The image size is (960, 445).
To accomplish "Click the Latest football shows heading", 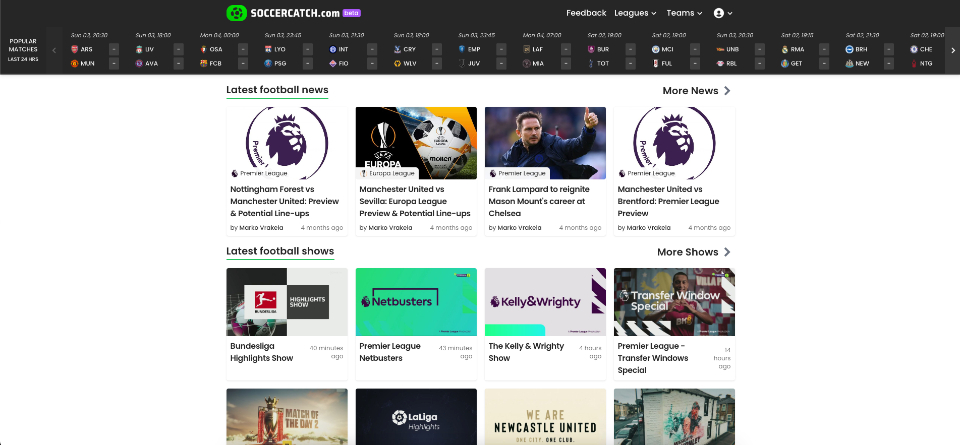I will click(280, 251).
